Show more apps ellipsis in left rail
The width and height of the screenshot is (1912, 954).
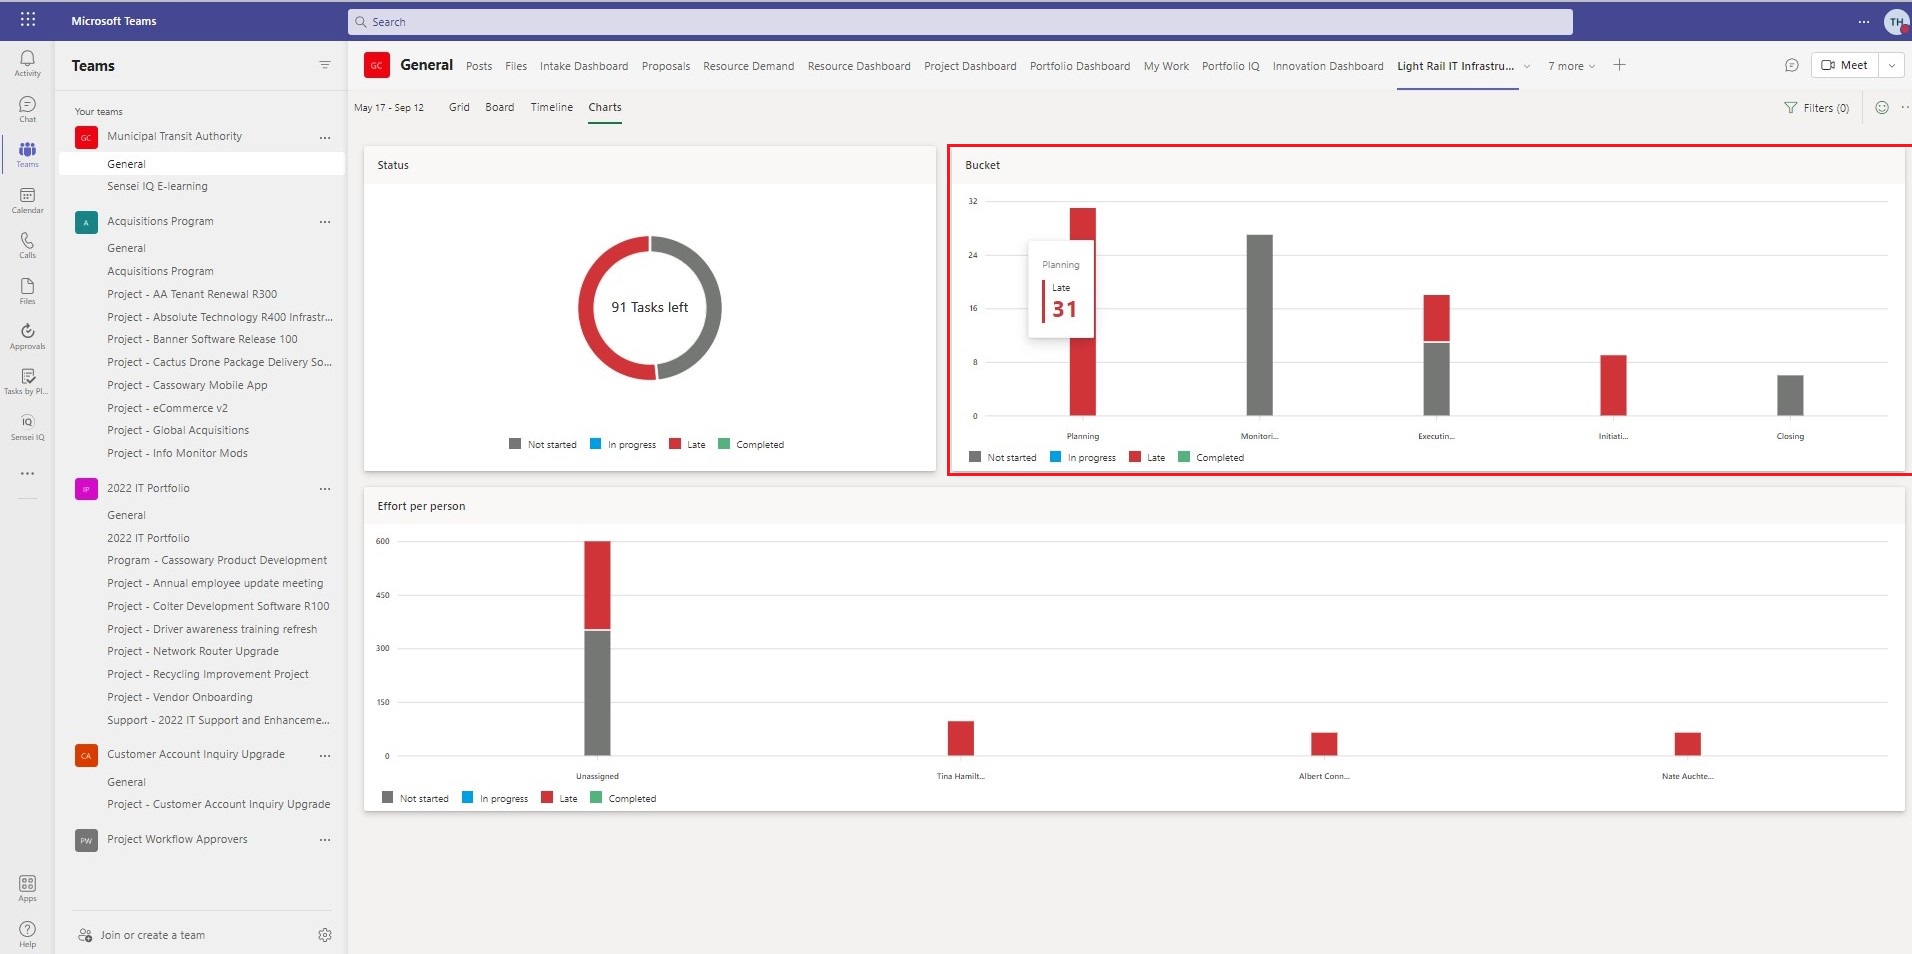(27, 473)
